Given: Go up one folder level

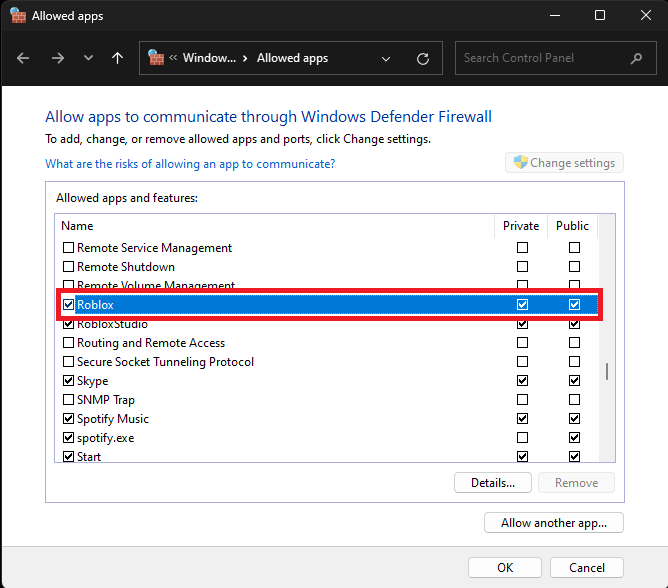Looking at the screenshot, I should coord(118,58).
